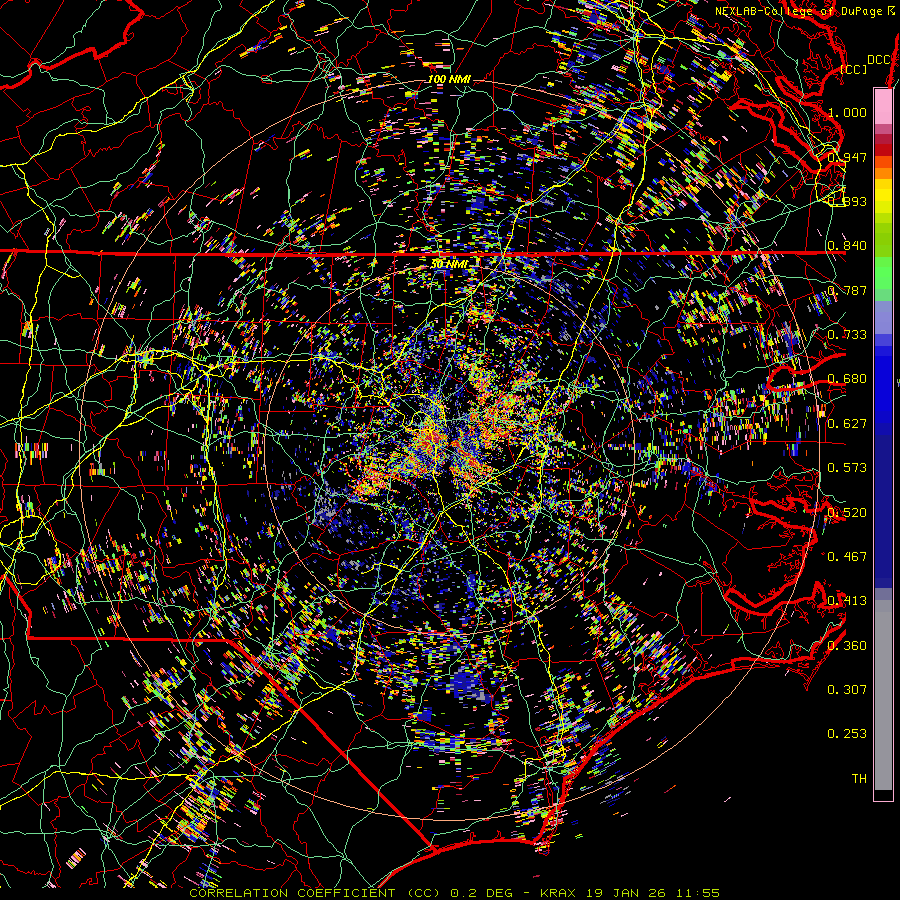Click the DCC label above the color scale
Viewport: 900px width, 900px height.
[x=878, y=60]
